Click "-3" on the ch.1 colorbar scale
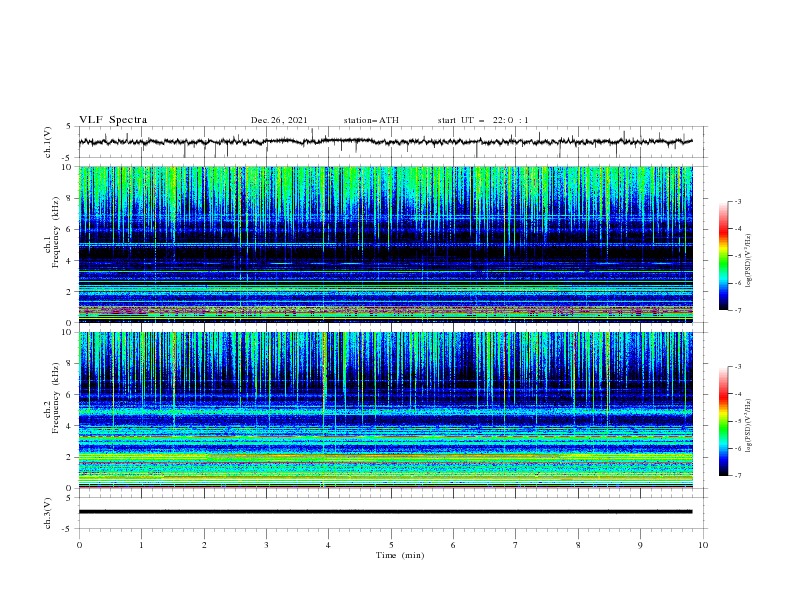The width and height of the screenshot is (792, 612). [737, 201]
